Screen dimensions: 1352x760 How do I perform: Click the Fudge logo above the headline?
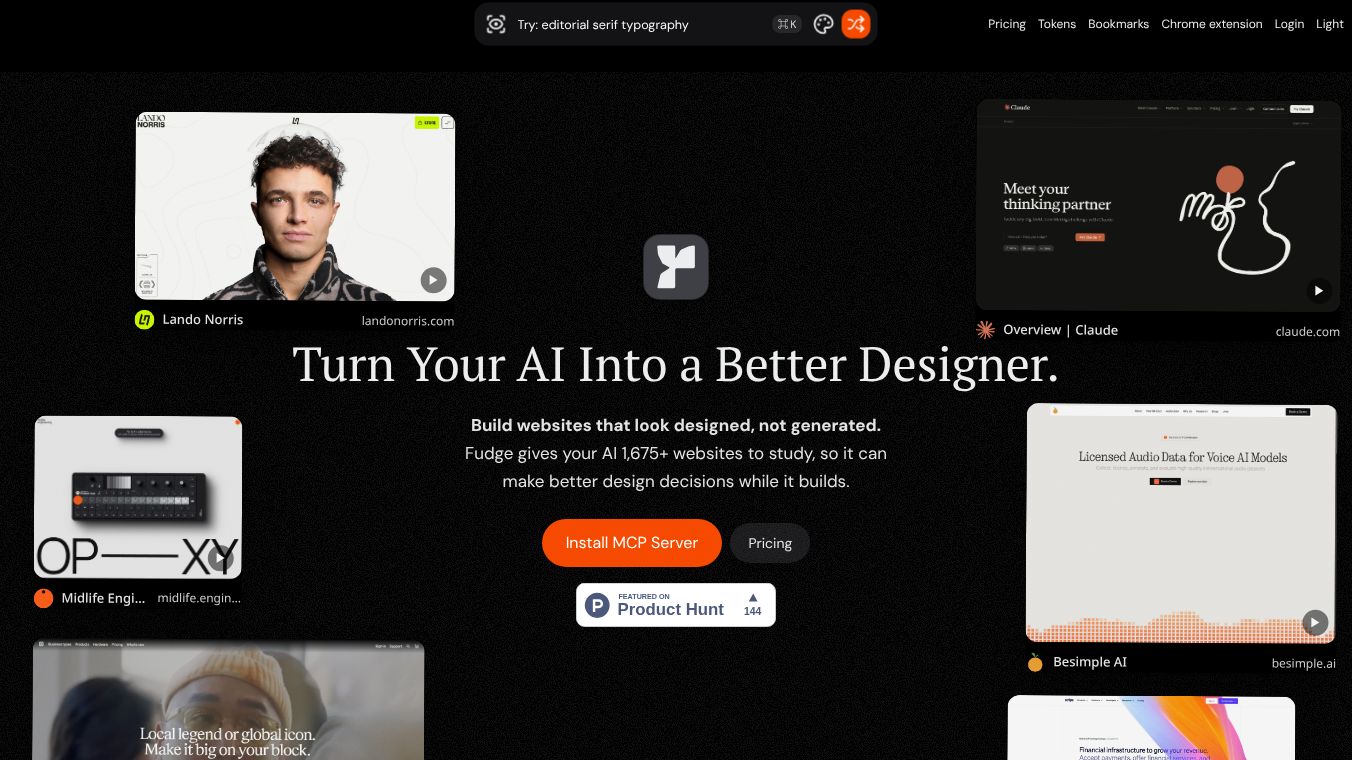(x=676, y=267)
